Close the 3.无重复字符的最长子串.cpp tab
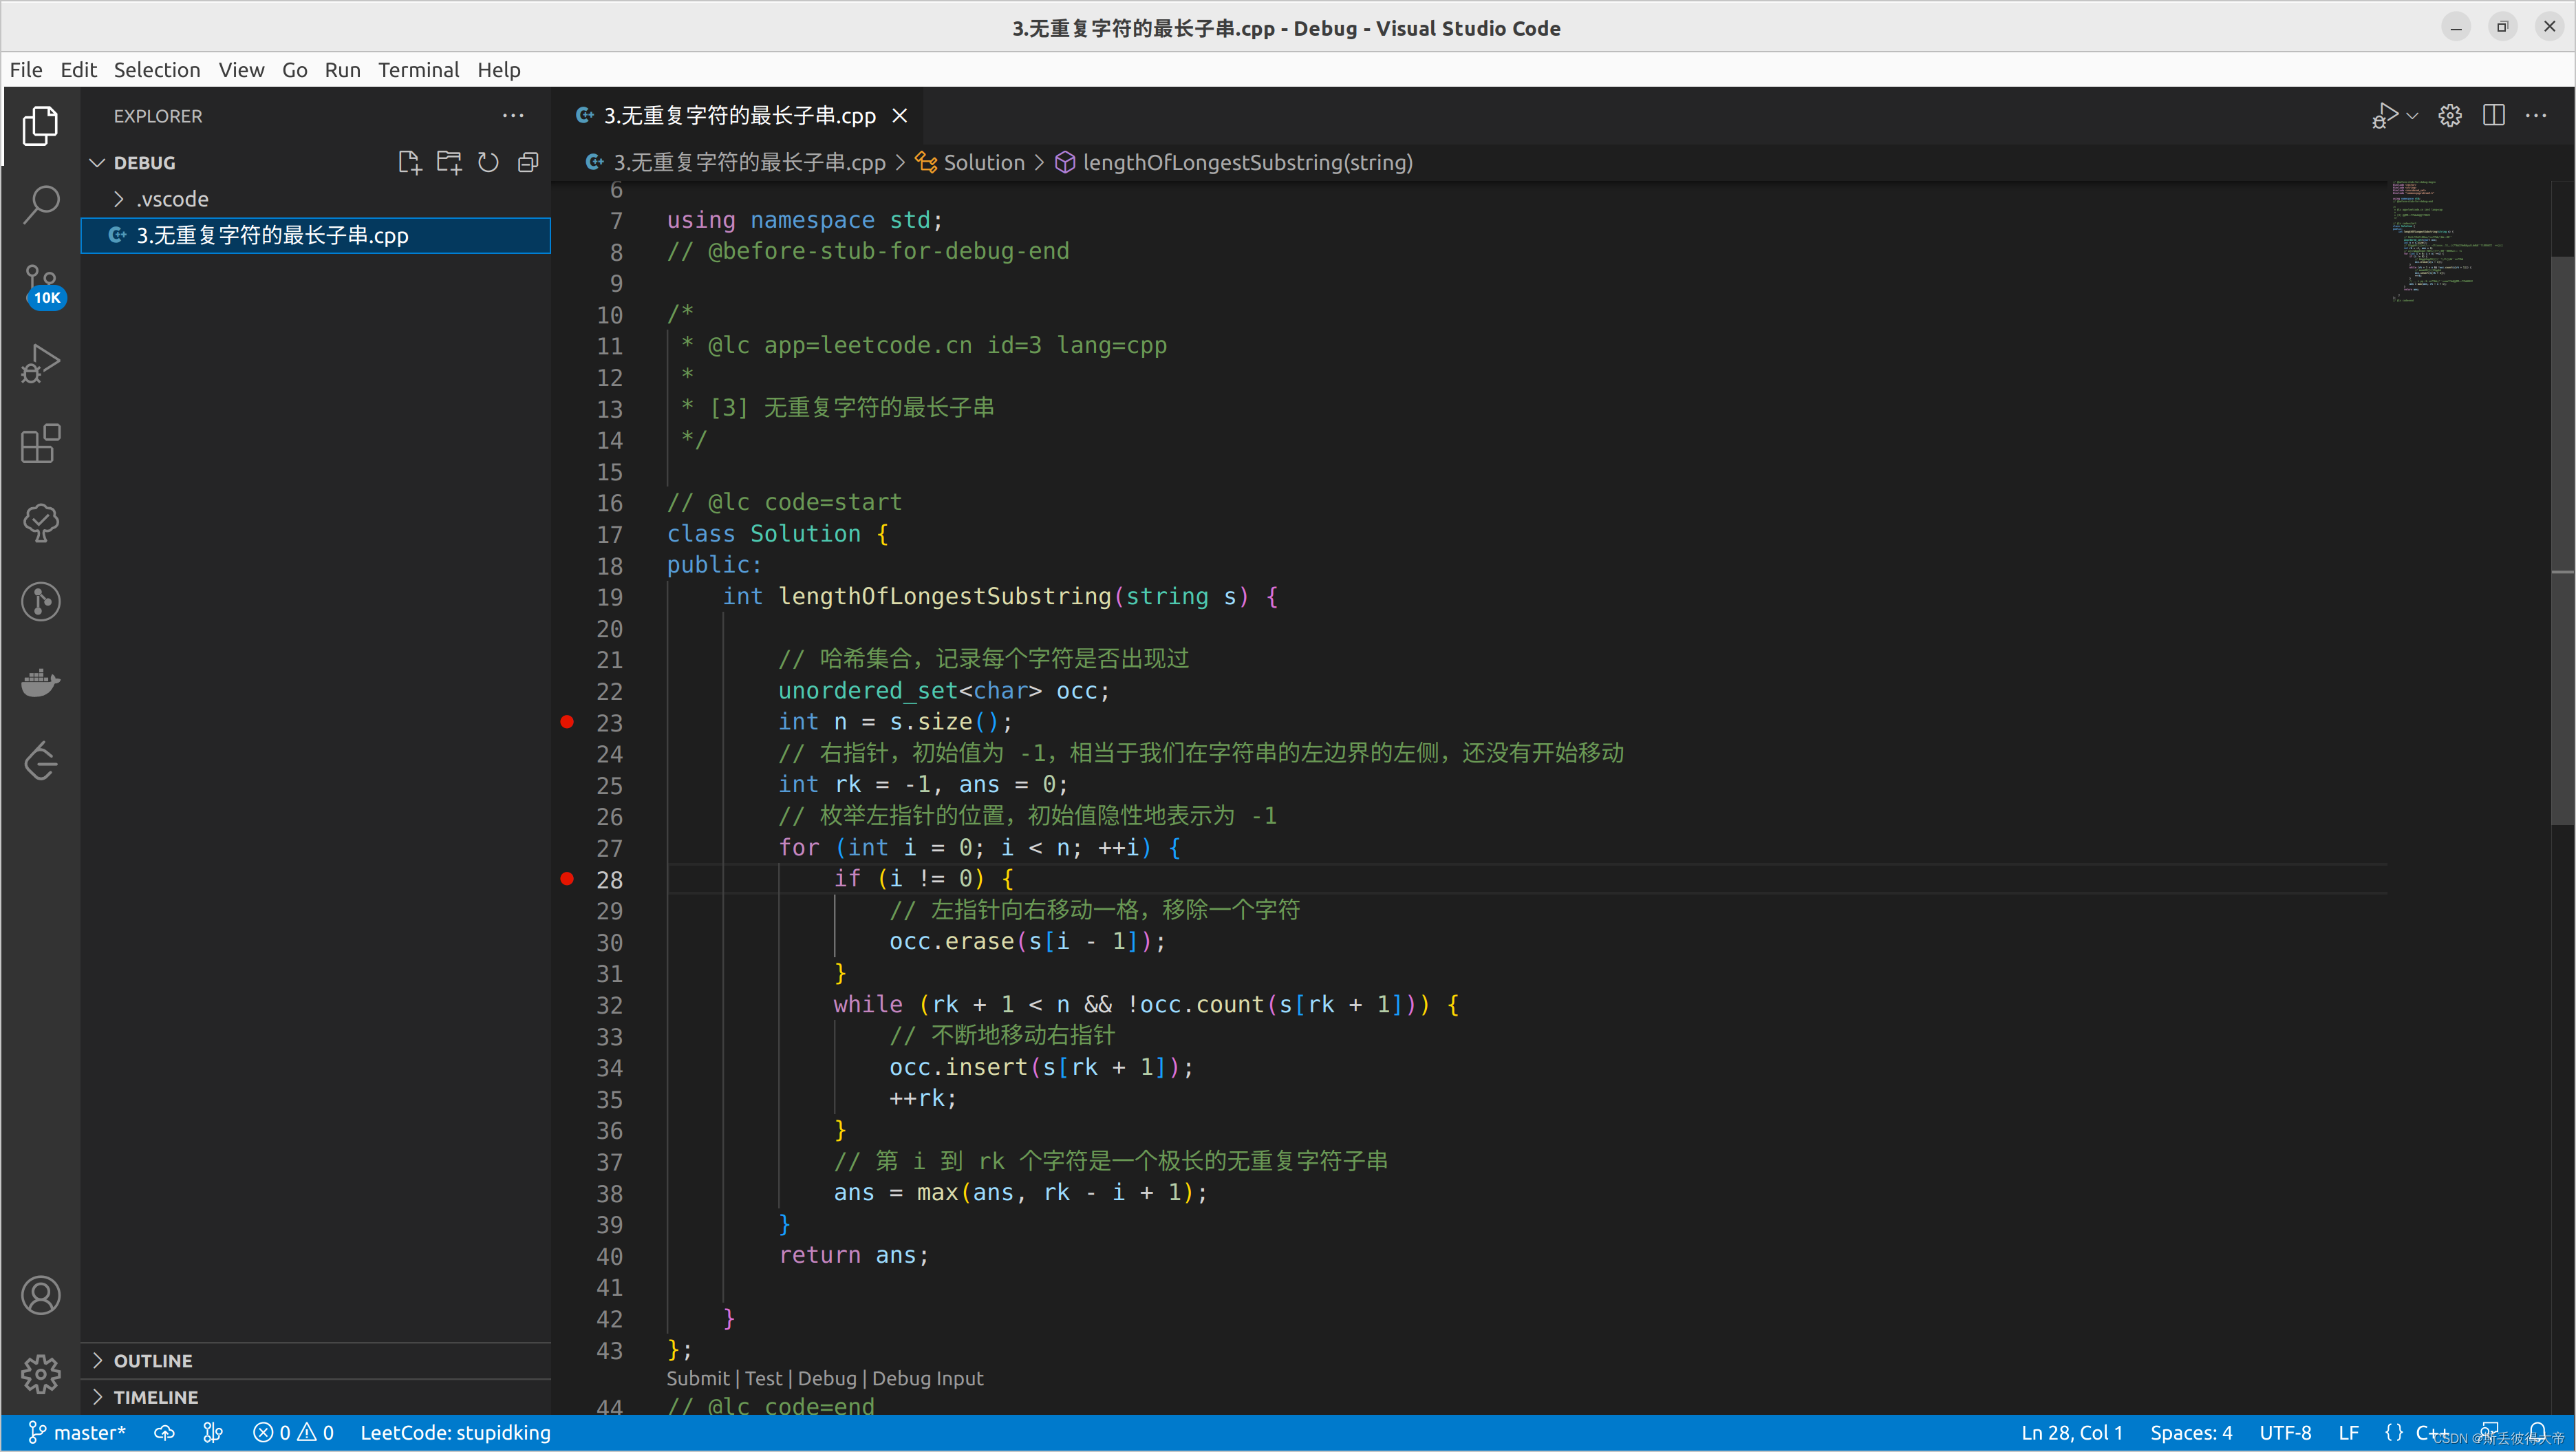Viewport: 2576px width, 1452px height. (900, 116)
